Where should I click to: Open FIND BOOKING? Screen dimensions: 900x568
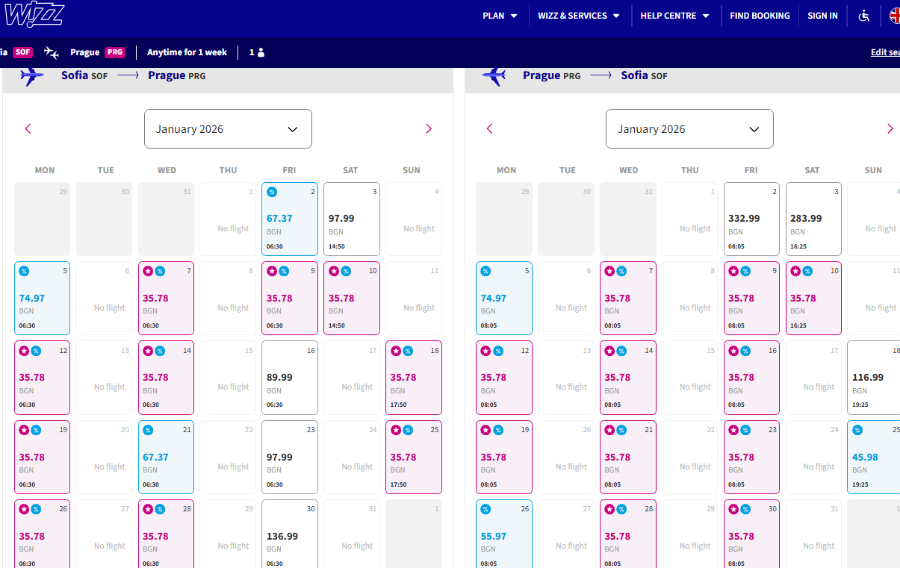click(759, 16)
